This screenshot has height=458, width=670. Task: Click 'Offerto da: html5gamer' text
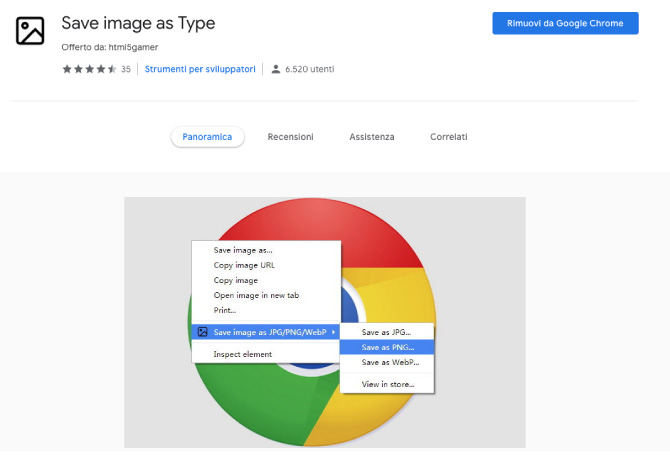tap(110, 47)
